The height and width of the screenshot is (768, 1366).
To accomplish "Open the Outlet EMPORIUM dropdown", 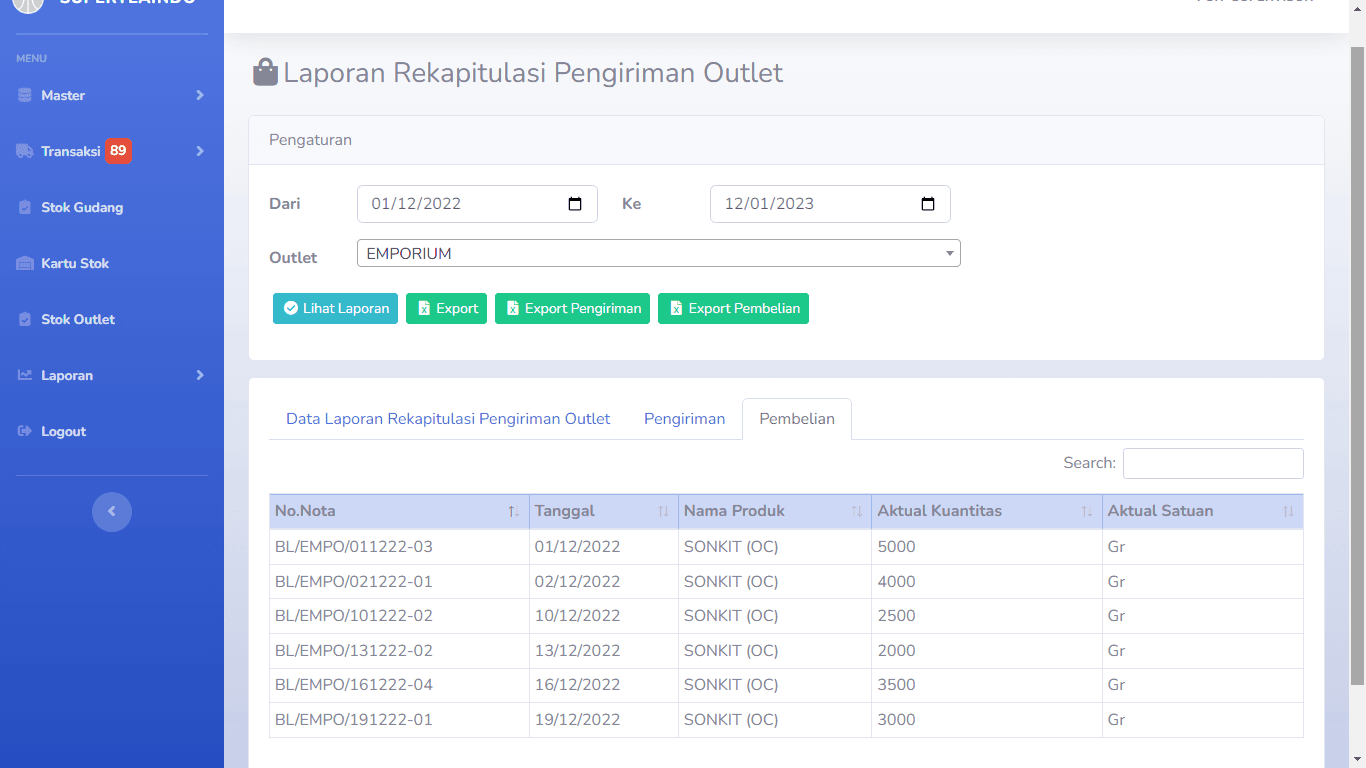I will (x=658, y=253).
